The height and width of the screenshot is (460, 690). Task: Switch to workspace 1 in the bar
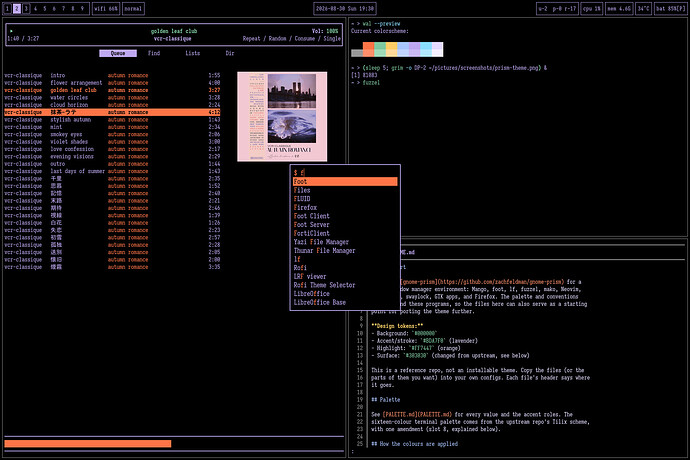pos(7,8)
